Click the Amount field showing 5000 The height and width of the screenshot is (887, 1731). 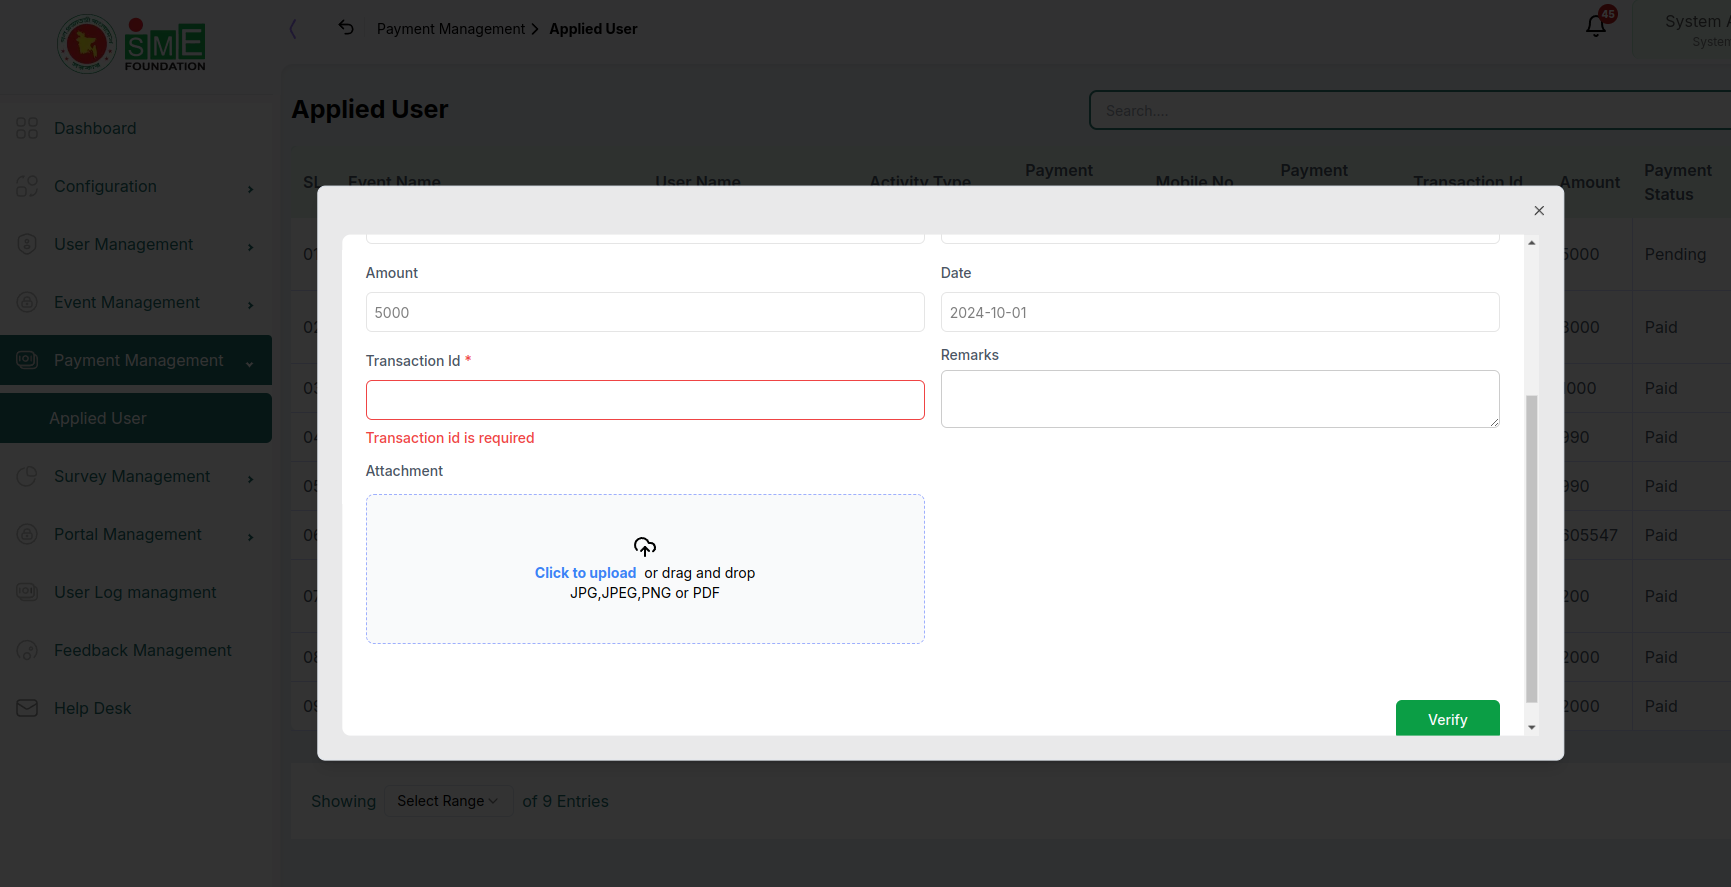click(645, 312)
